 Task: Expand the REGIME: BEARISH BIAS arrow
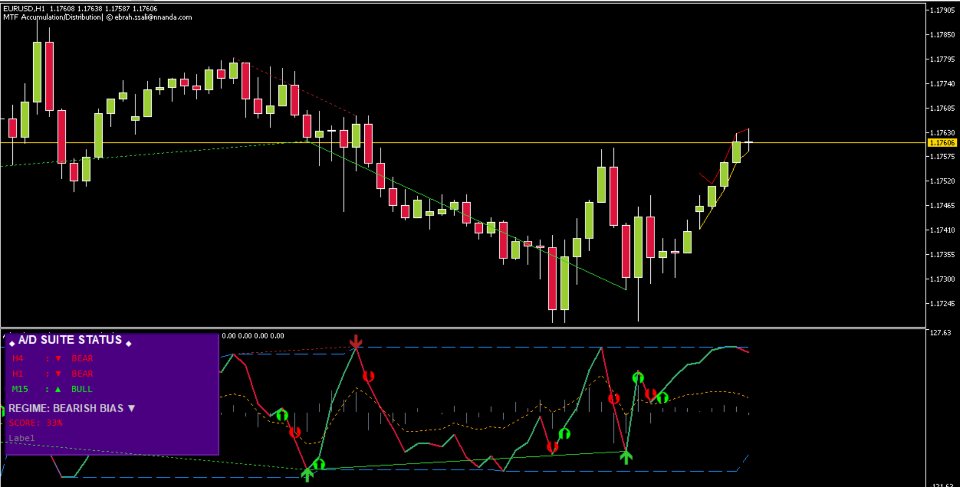pos(131,408)
